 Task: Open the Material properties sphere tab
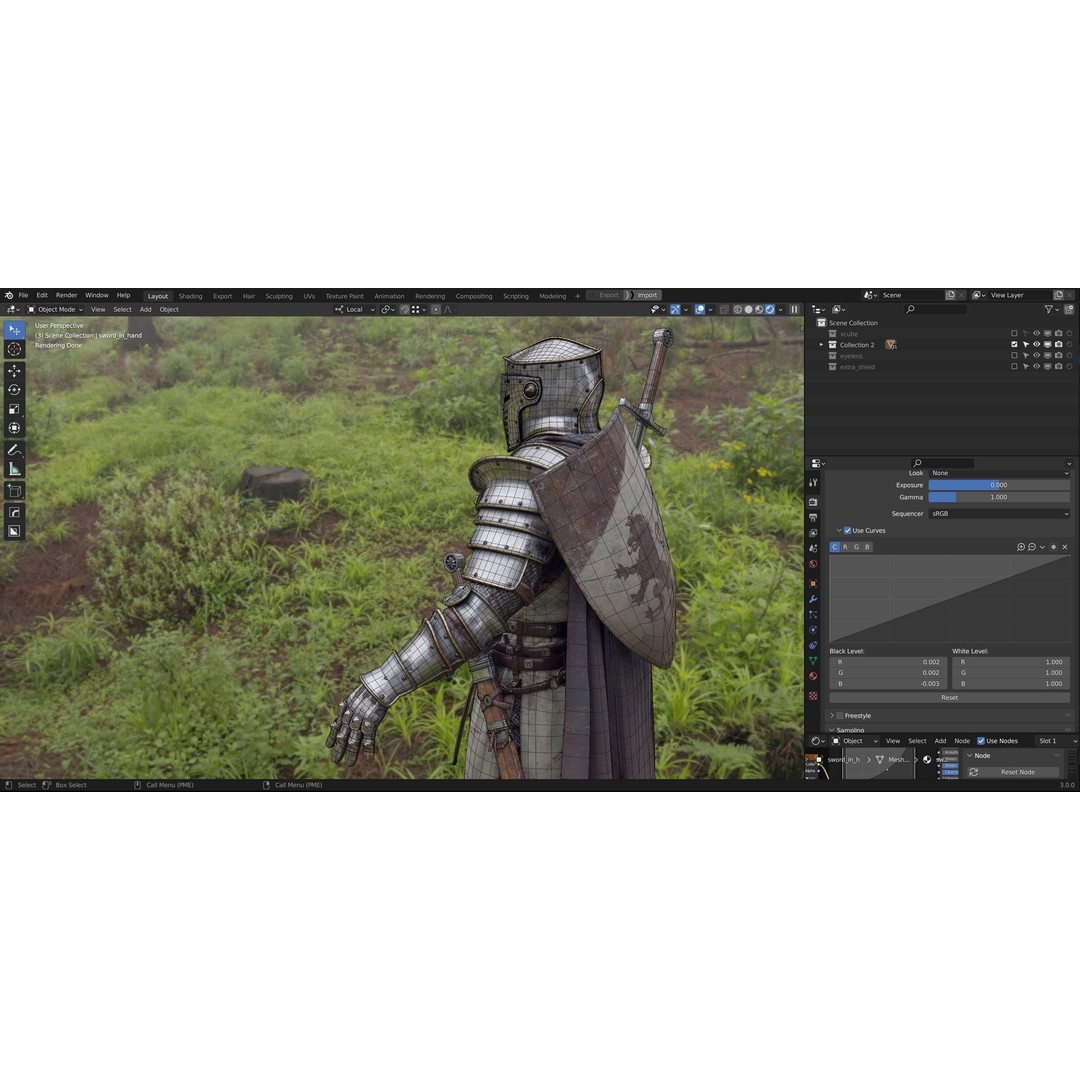[813, 676]
